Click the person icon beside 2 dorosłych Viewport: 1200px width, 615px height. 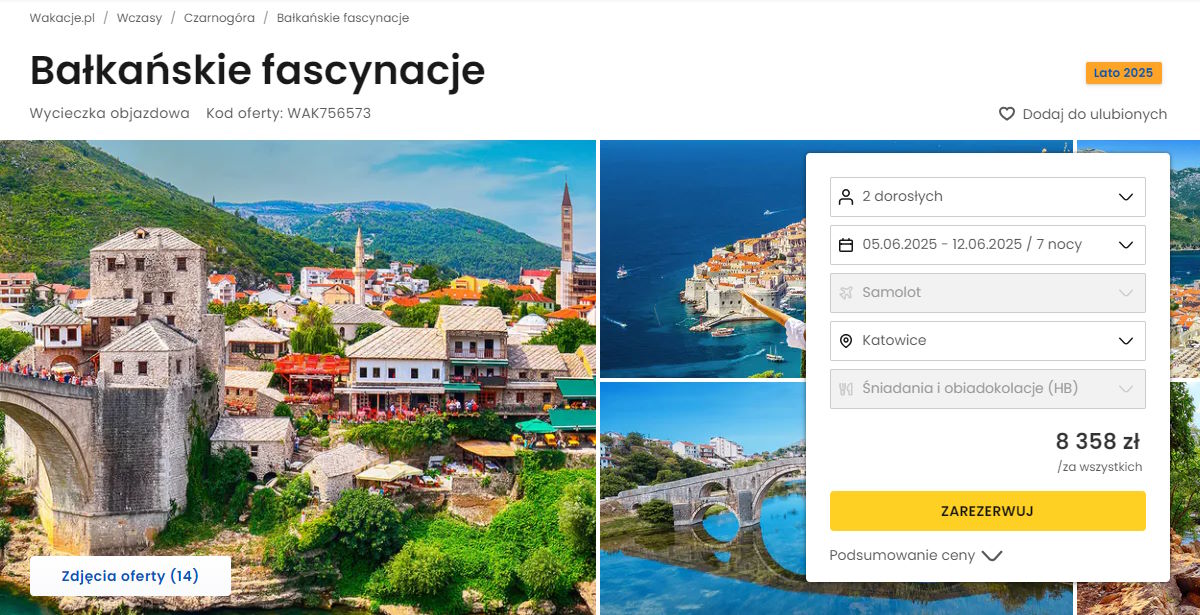click(846, 197)
